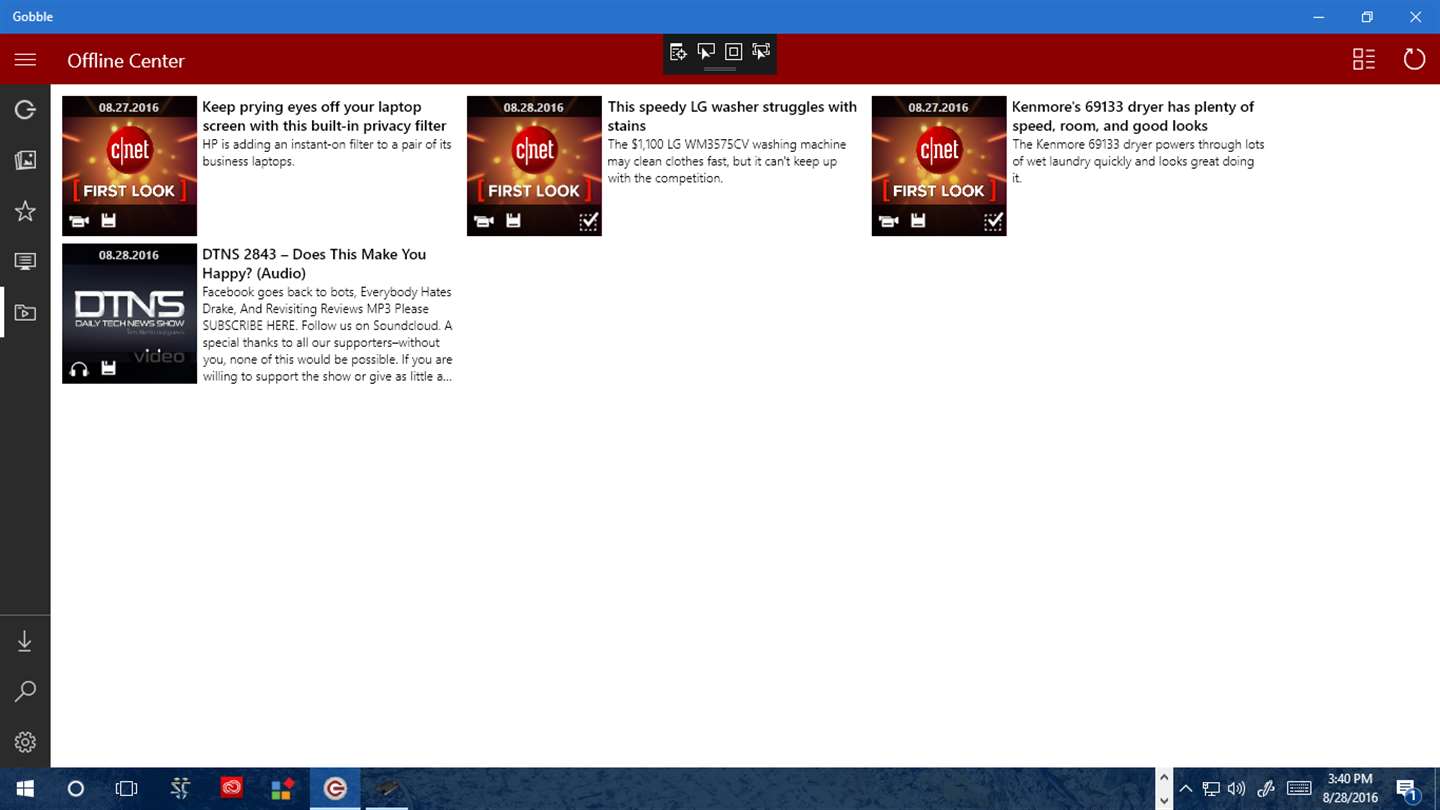Click the circular-arrow icon at top of sidebar
The width and height of the screenshot is (1440, 810).
click(x=25, y=109)
